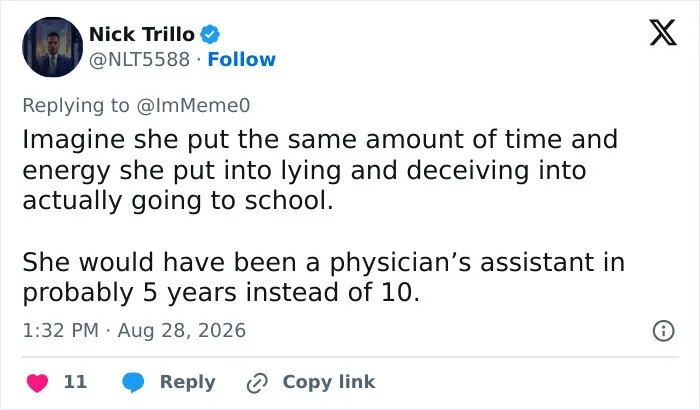Click the chain link icon

pyautogui.click(x=257, y=383)
